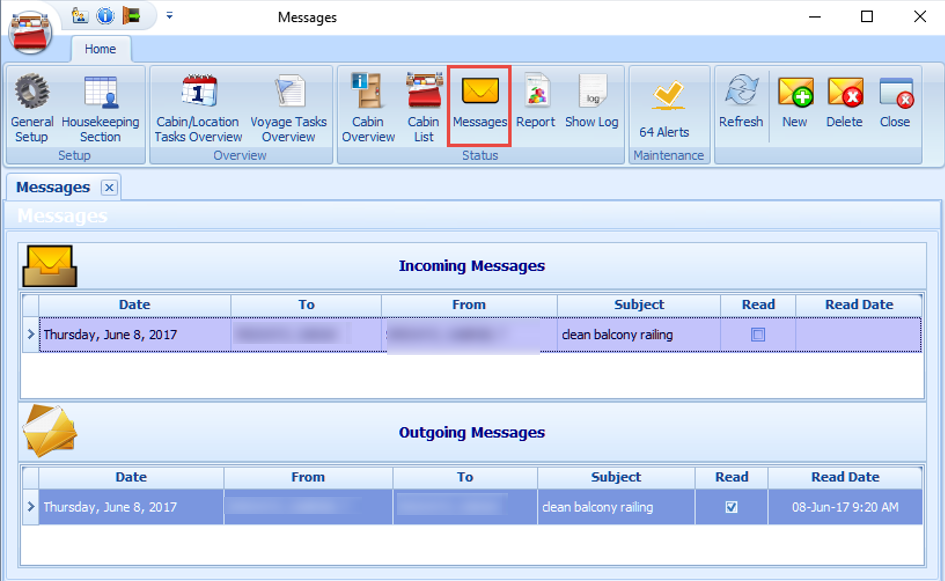
Task: Refresh the messages list
Action: point(740,100)
